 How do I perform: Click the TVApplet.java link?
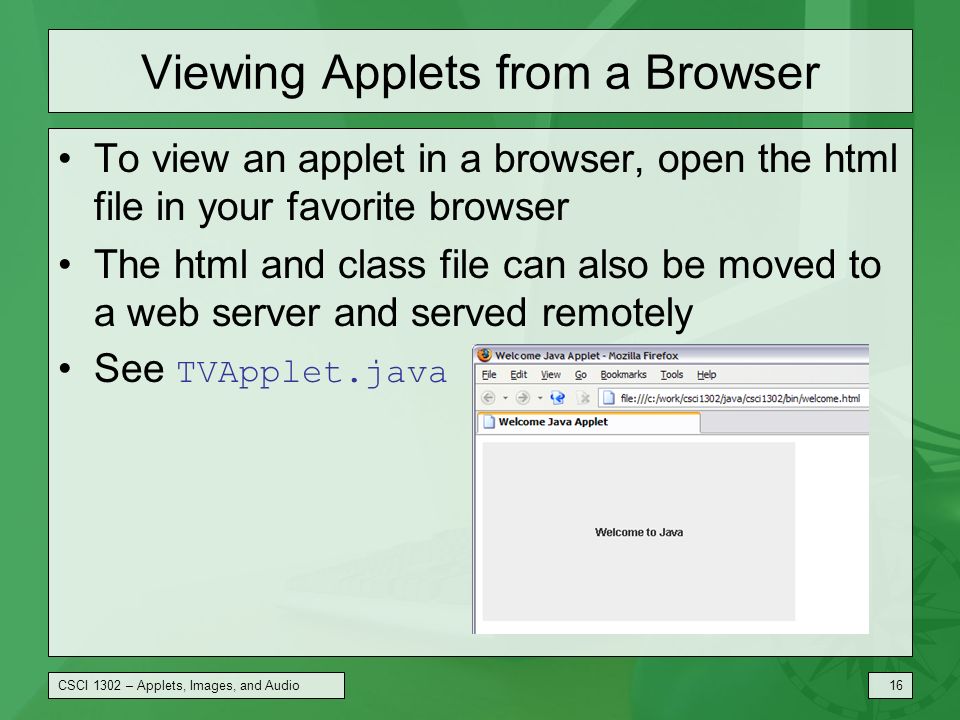(312, 372)
